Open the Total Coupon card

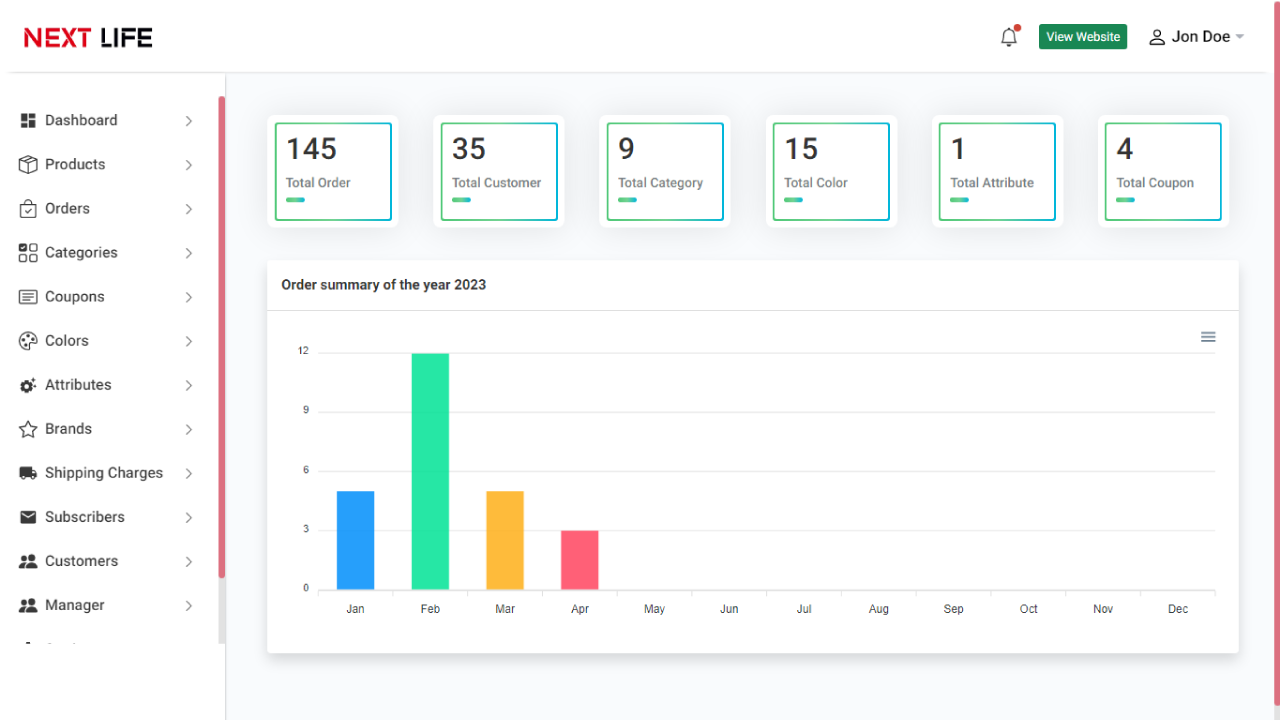point(1163,171)
